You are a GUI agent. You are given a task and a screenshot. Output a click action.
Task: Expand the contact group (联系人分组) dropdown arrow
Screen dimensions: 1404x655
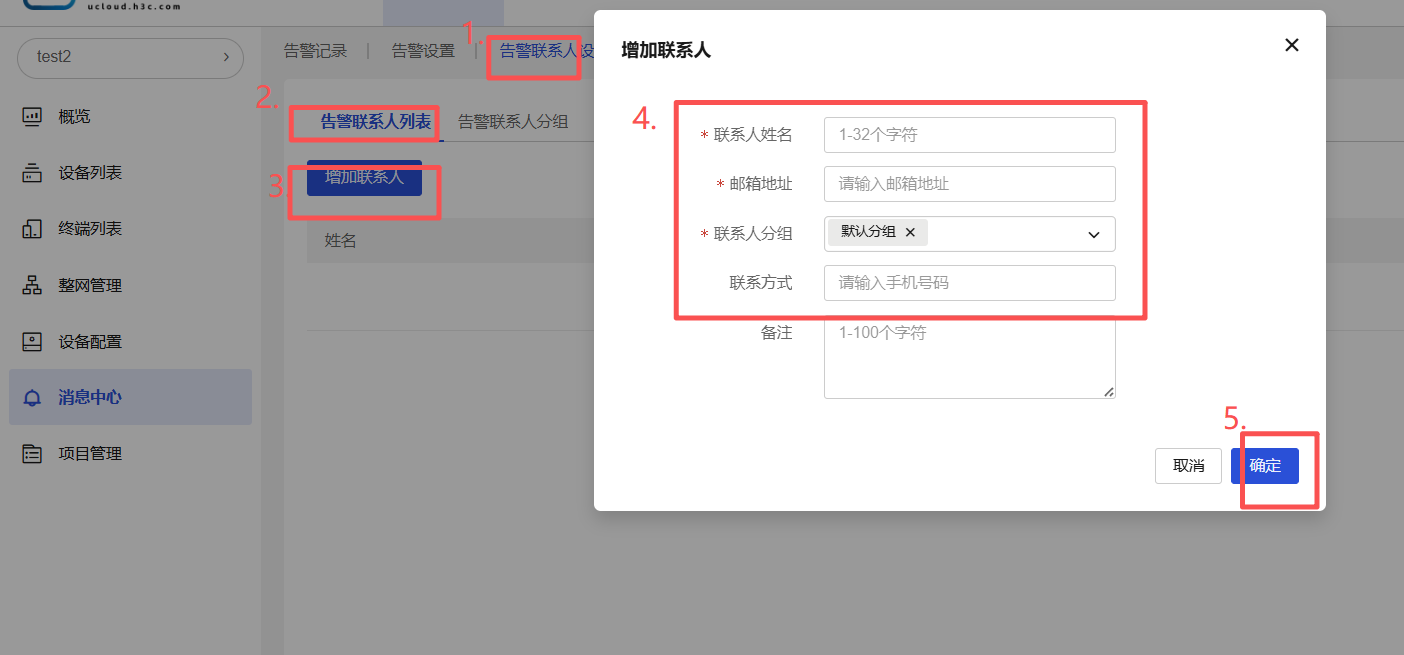(x=1093, y=234)
